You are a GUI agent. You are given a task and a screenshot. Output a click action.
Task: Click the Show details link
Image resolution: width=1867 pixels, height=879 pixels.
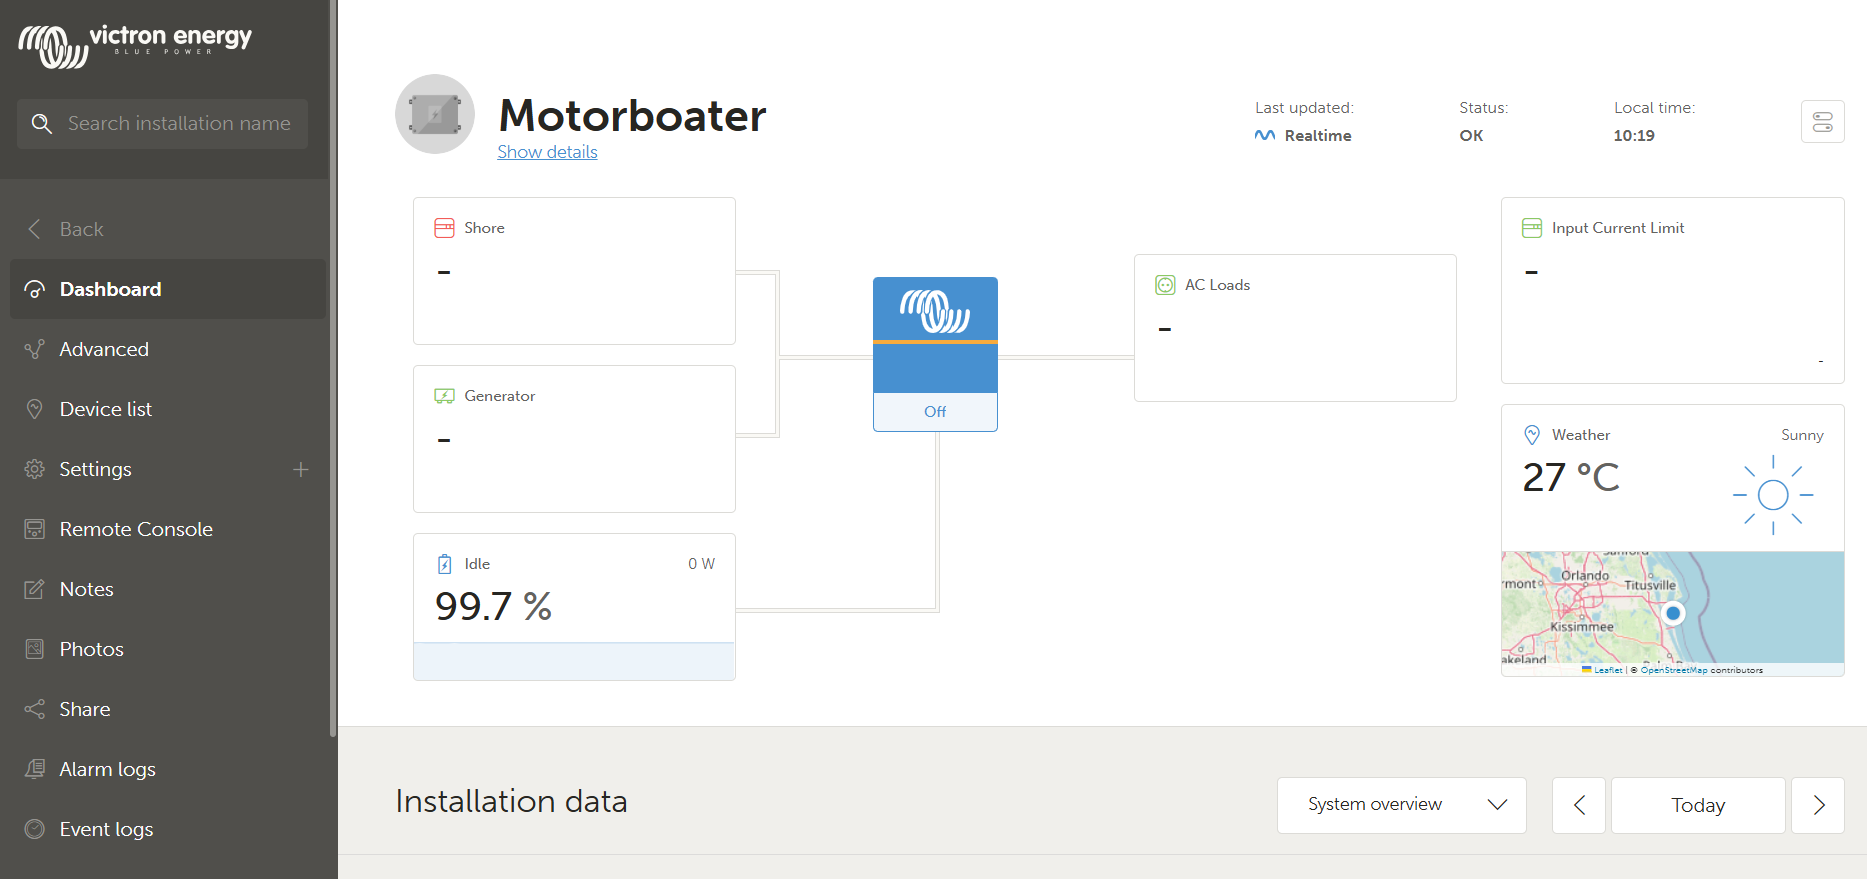[547, 152]
